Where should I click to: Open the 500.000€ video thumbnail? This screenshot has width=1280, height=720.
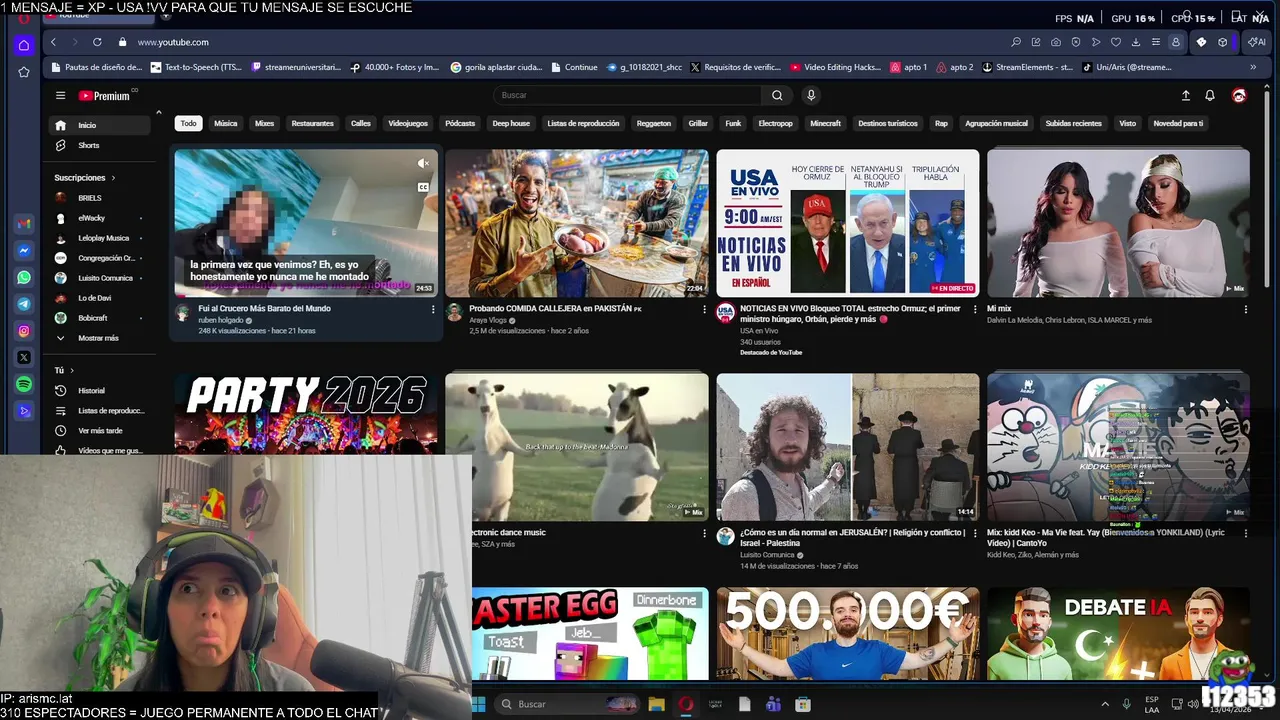[x=848, y=633]
